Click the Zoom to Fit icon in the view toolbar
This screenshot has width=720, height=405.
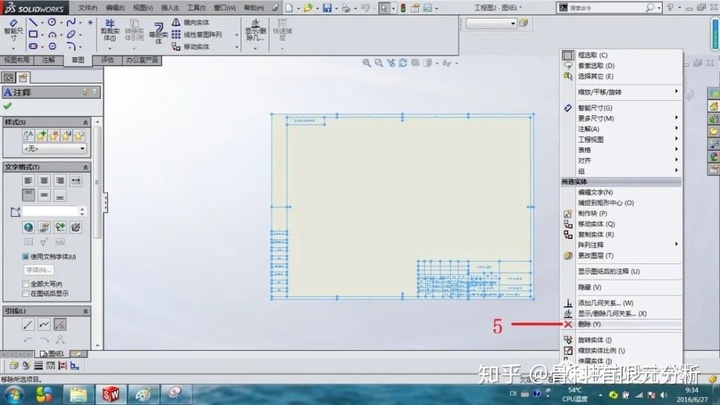coord(366,63)
